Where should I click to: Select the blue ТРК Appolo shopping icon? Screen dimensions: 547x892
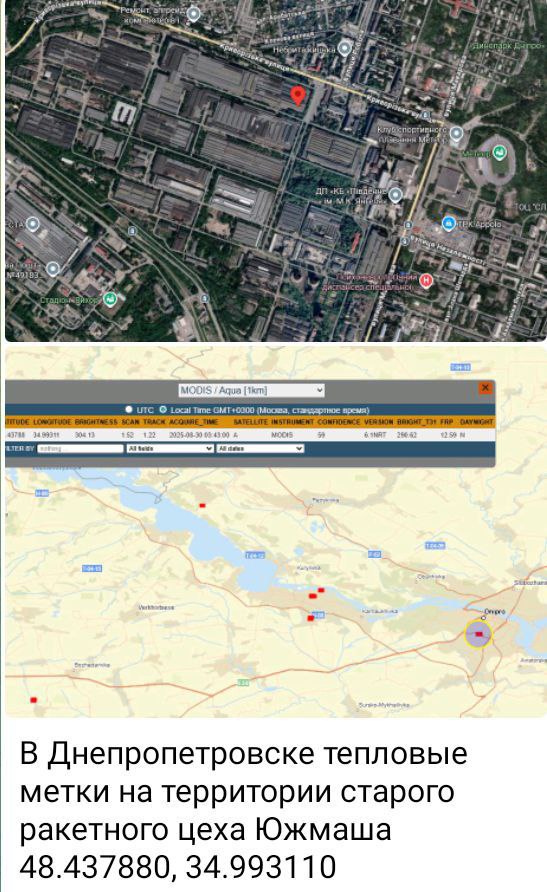[x=449, y=223]
